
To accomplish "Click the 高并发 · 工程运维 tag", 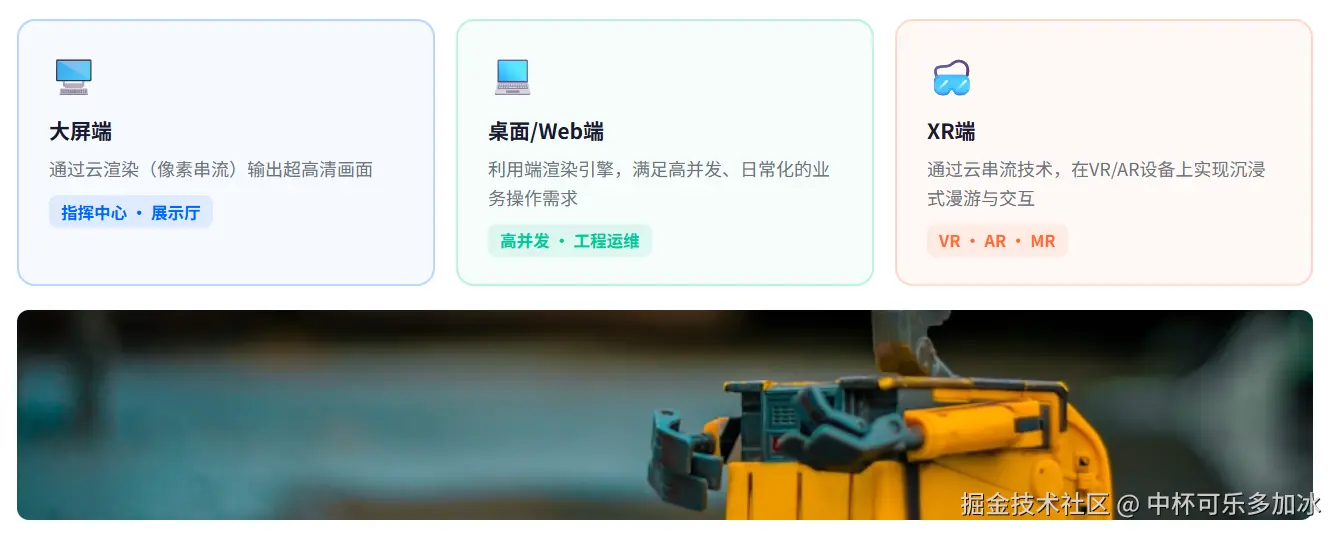I will pyautogui.click(x=570, y=241).
